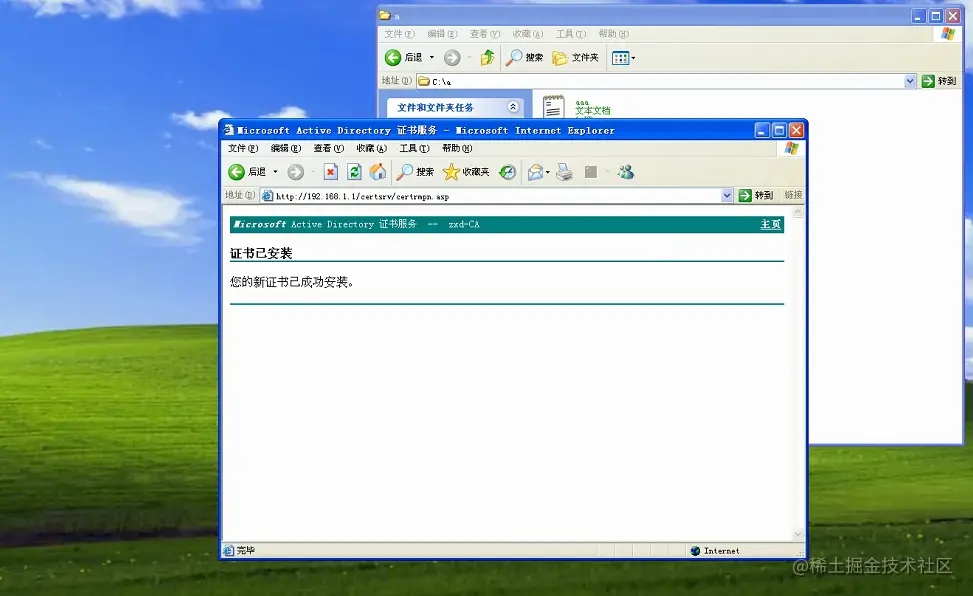Open the Messenger people icon in IE
Viewport: 973px width, 596px height.
626,172
